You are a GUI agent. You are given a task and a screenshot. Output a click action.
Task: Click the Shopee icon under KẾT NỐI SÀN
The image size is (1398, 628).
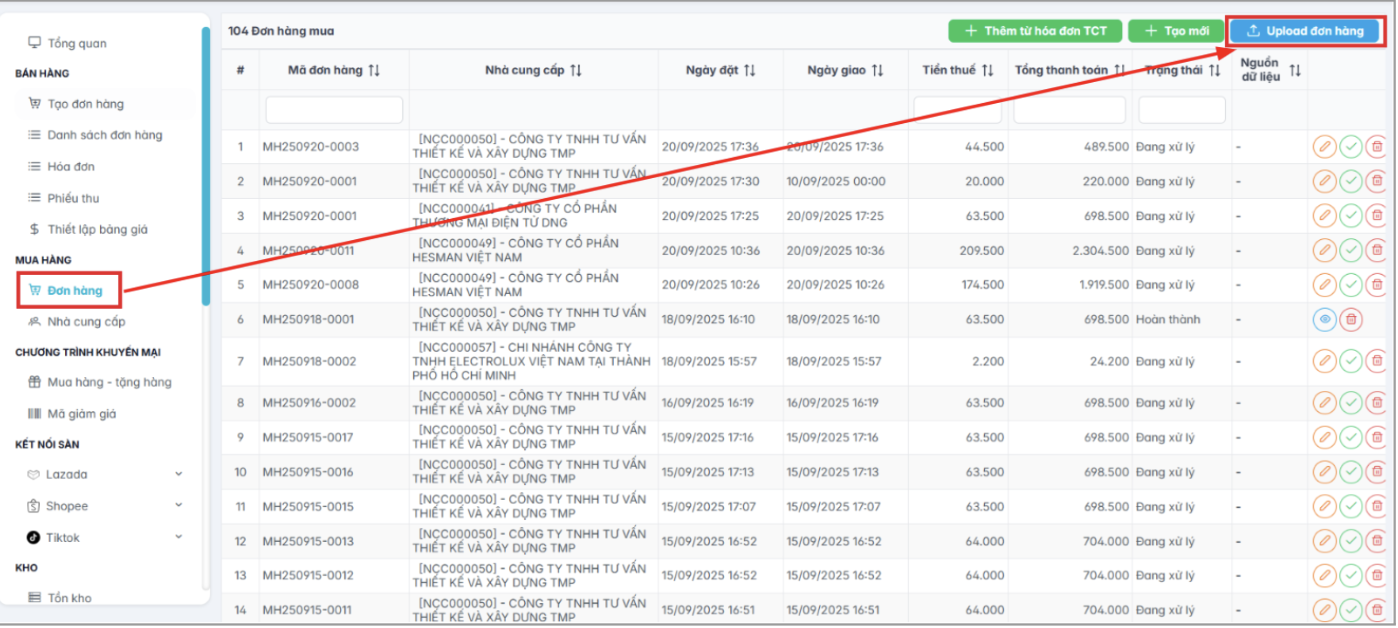click(32, 506)
